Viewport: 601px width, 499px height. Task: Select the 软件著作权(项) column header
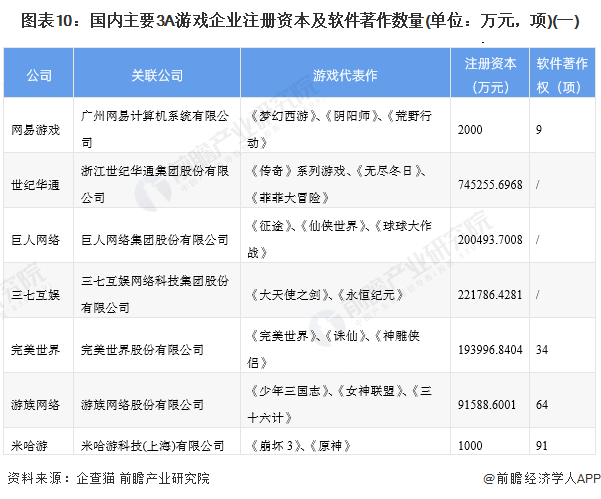(x=562, y=73)
